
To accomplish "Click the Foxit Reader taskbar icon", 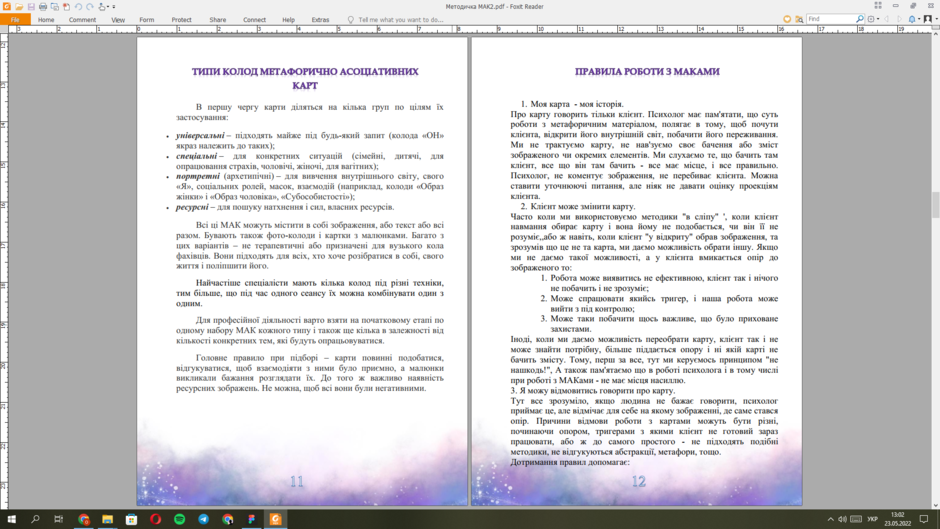I will pyautogui.click(x=275, y=519).
